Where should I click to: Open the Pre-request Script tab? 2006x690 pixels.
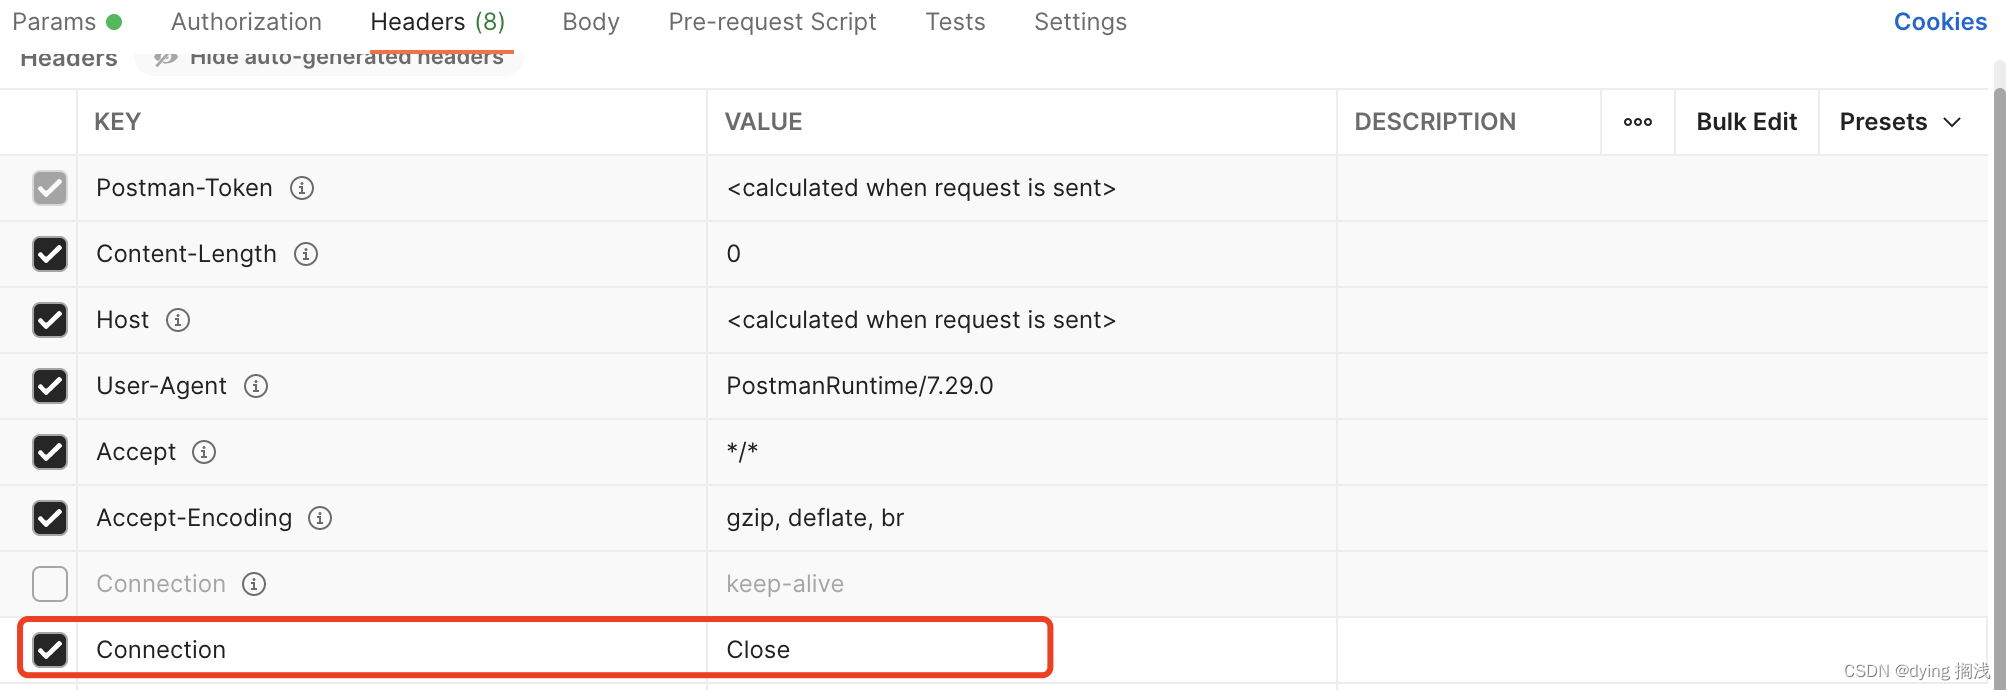[772, 22]
